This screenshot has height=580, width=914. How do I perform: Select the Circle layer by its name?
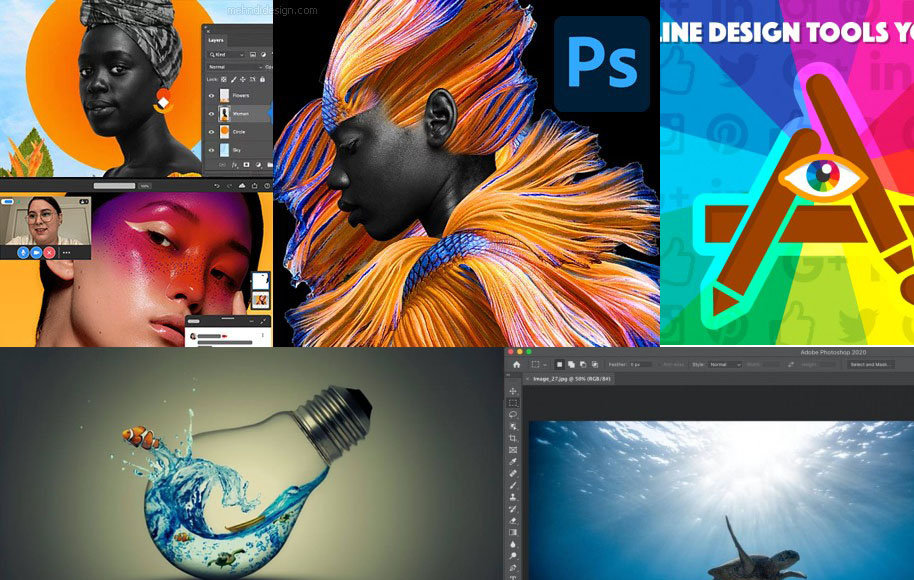(239, 132)
